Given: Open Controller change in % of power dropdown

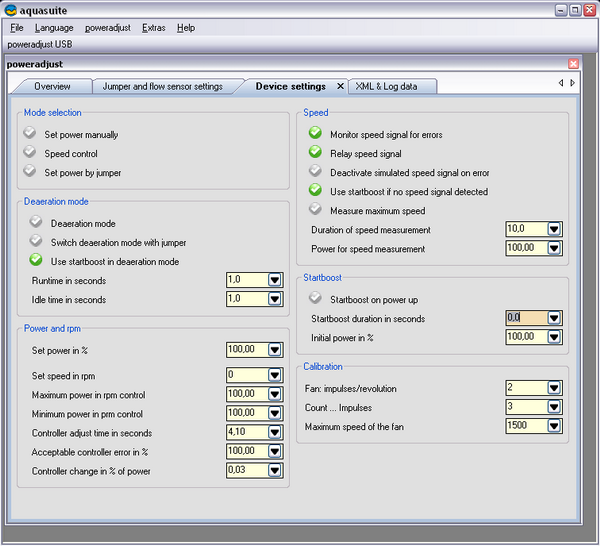Looking at the screenshot, I should coord(274,470).
